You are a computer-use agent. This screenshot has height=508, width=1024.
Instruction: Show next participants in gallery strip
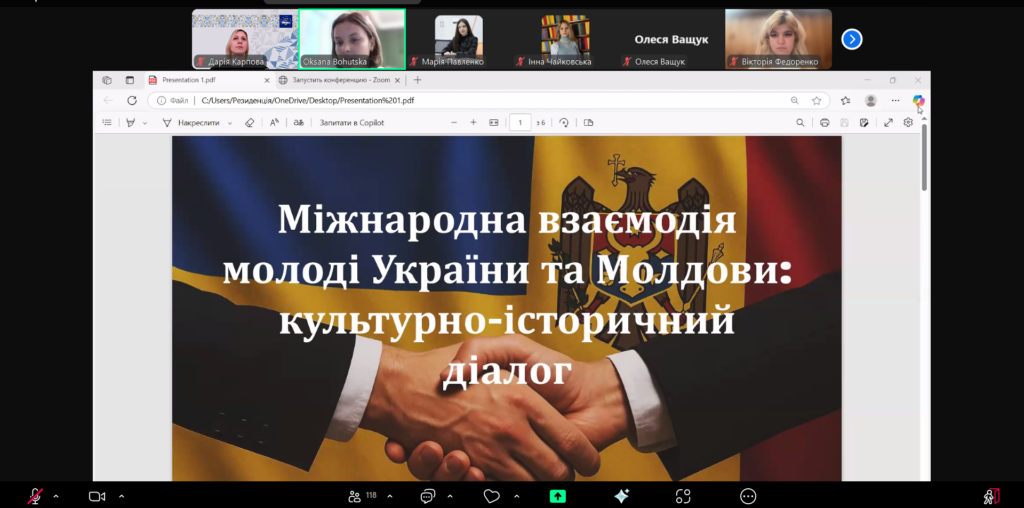tap(852, 40)
